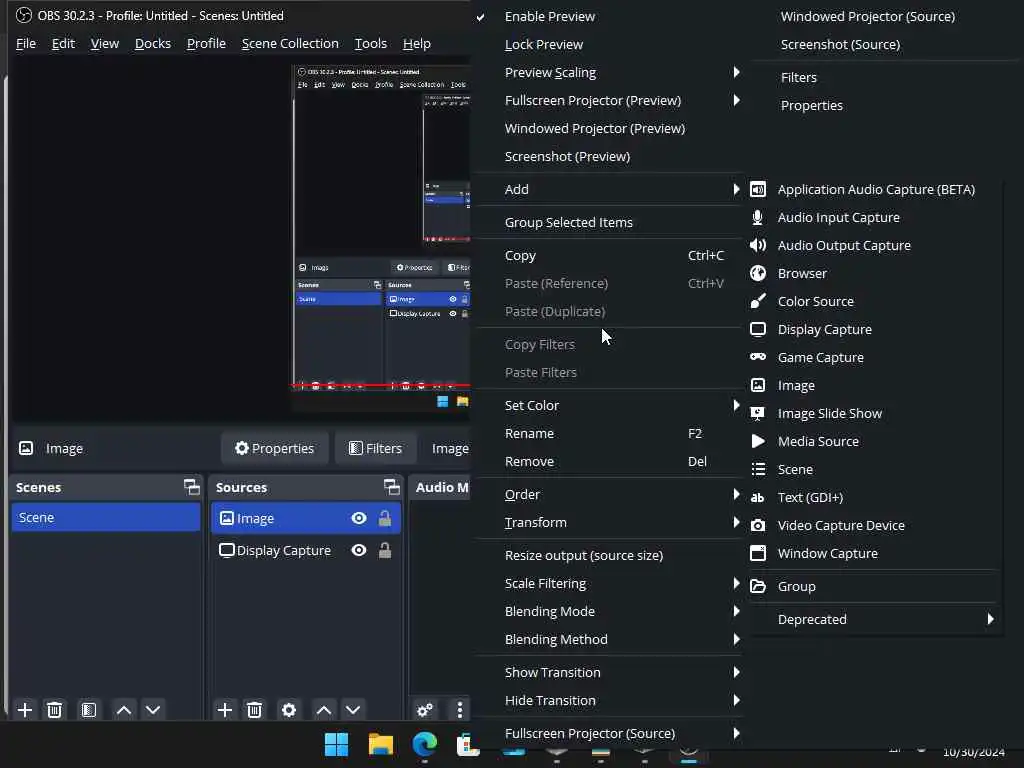Move source up in Sources list

[x=324, y=710]
